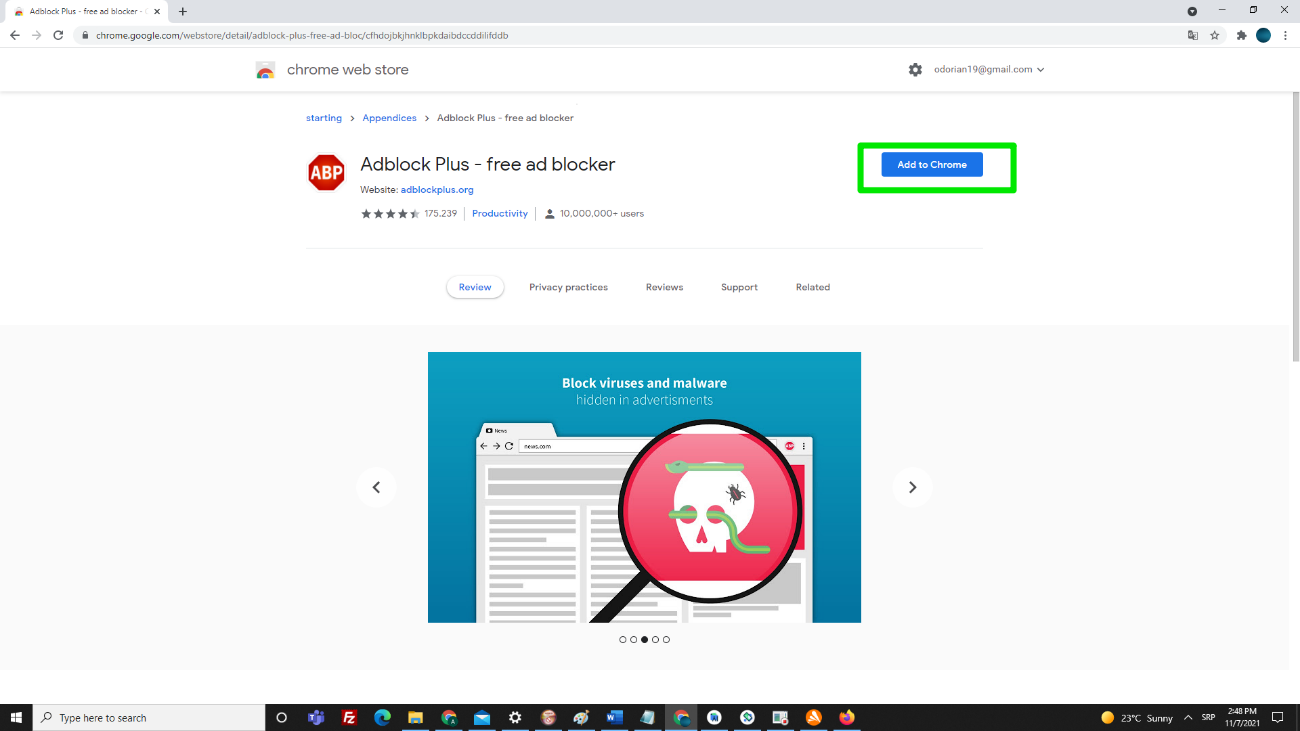Show the next screenshot in the carousel
Viewport: 1300px width, 731px height.
coord(912,487)
